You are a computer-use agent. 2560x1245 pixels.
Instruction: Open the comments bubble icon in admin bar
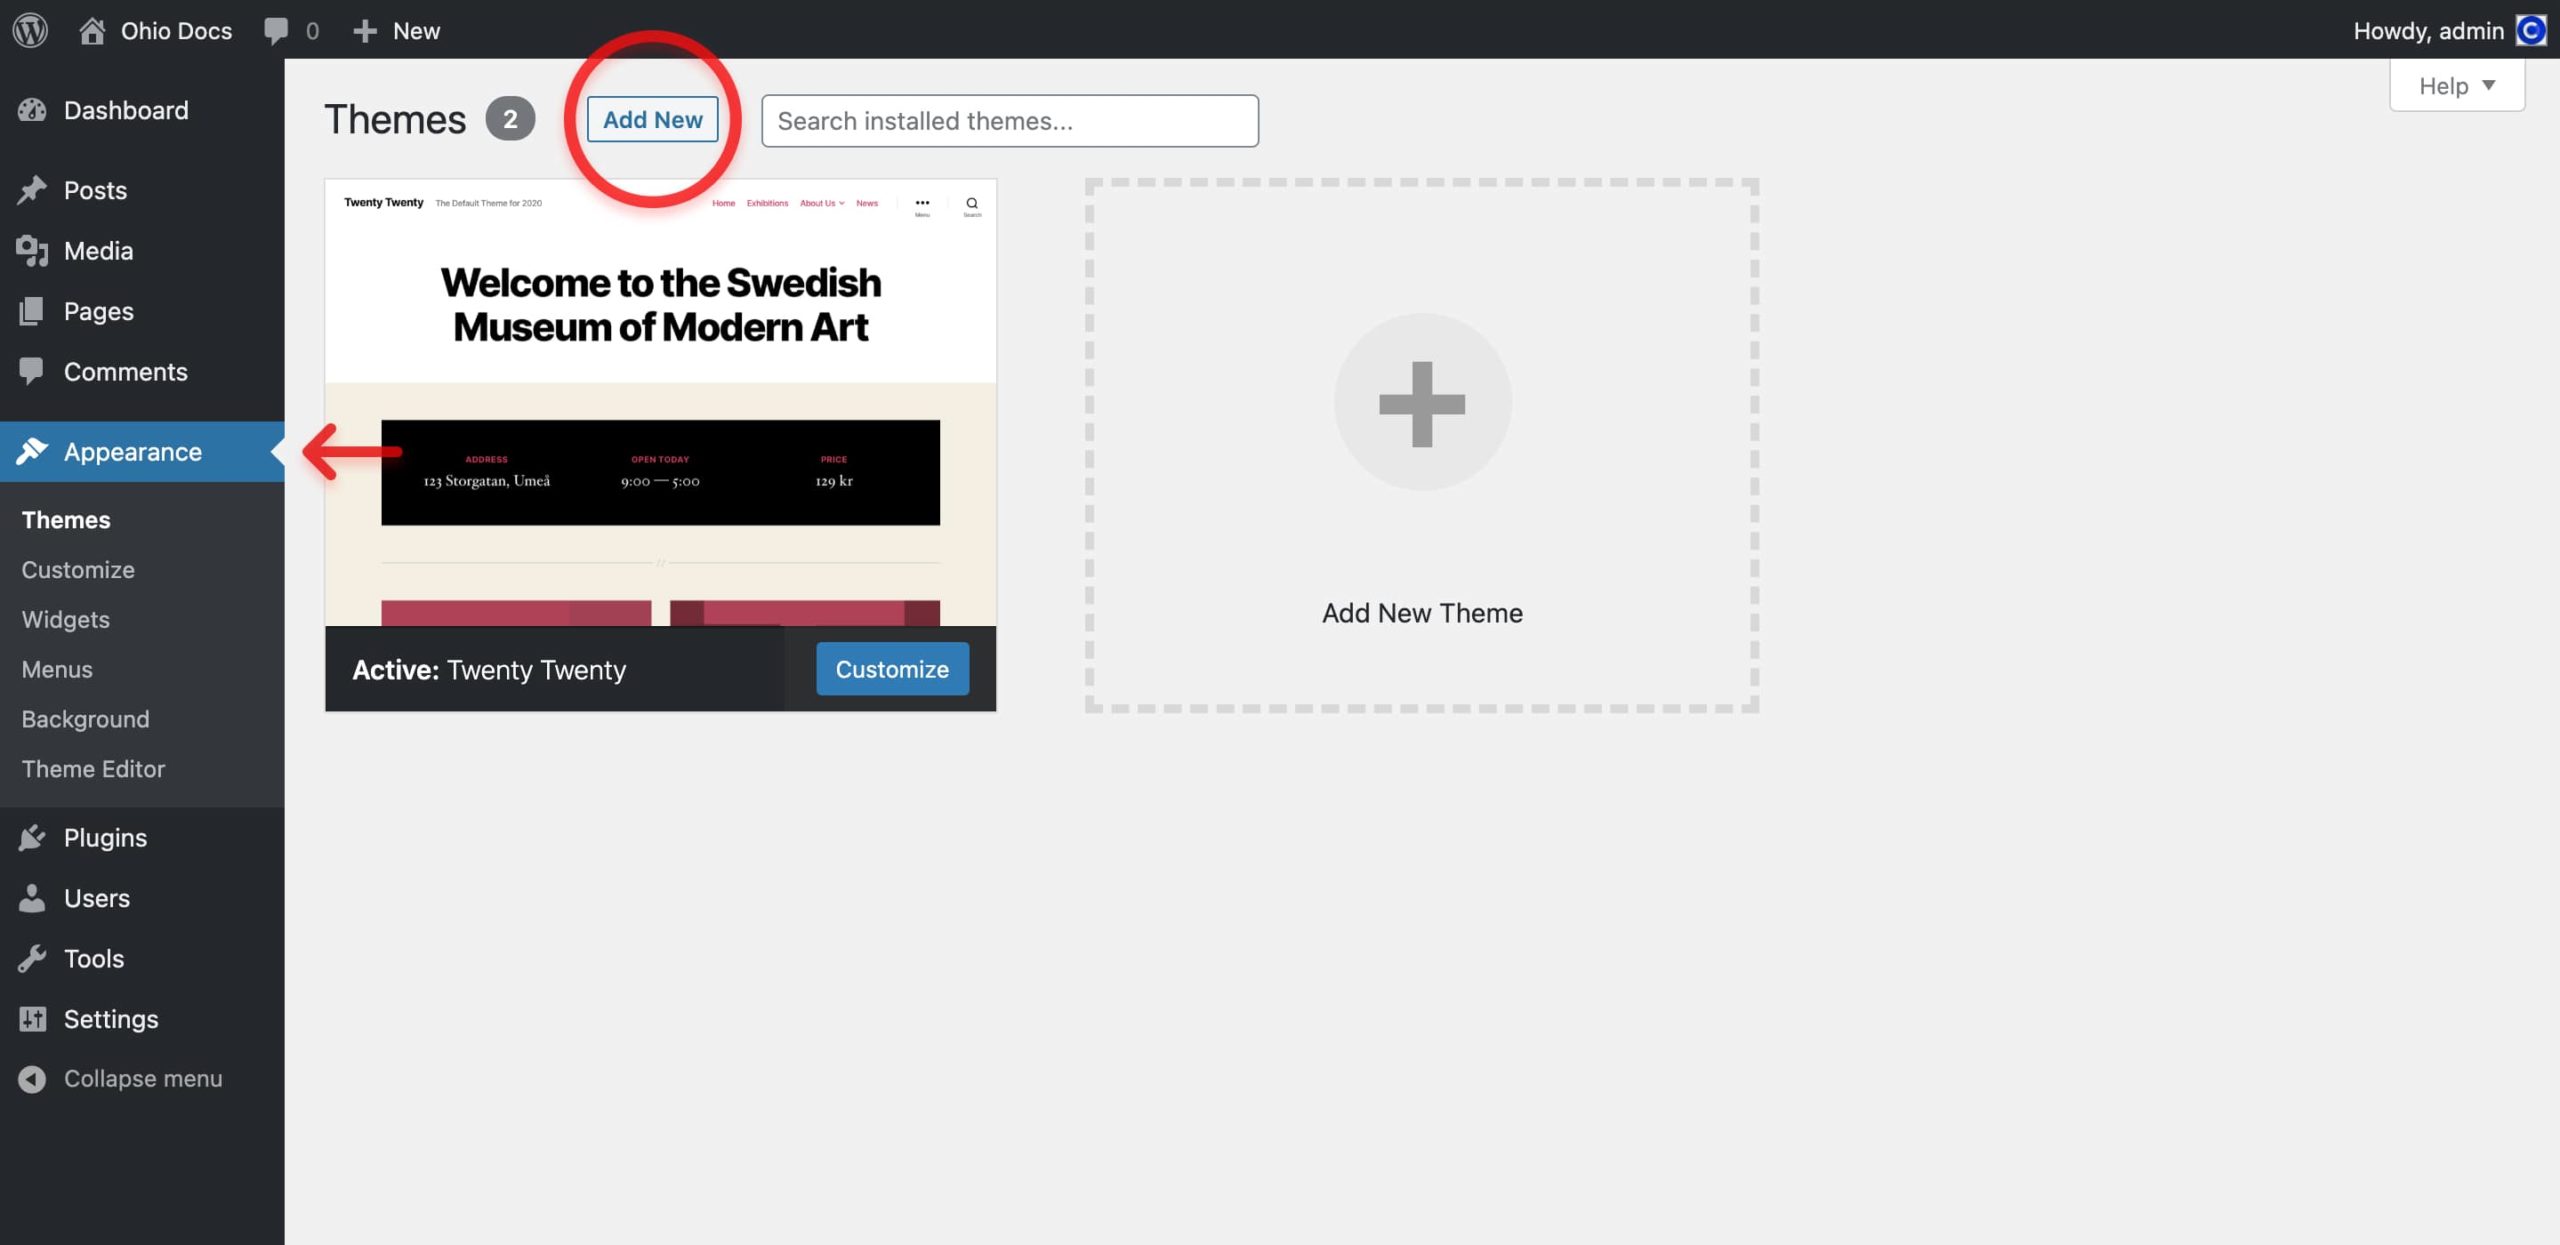pos(276,31)
